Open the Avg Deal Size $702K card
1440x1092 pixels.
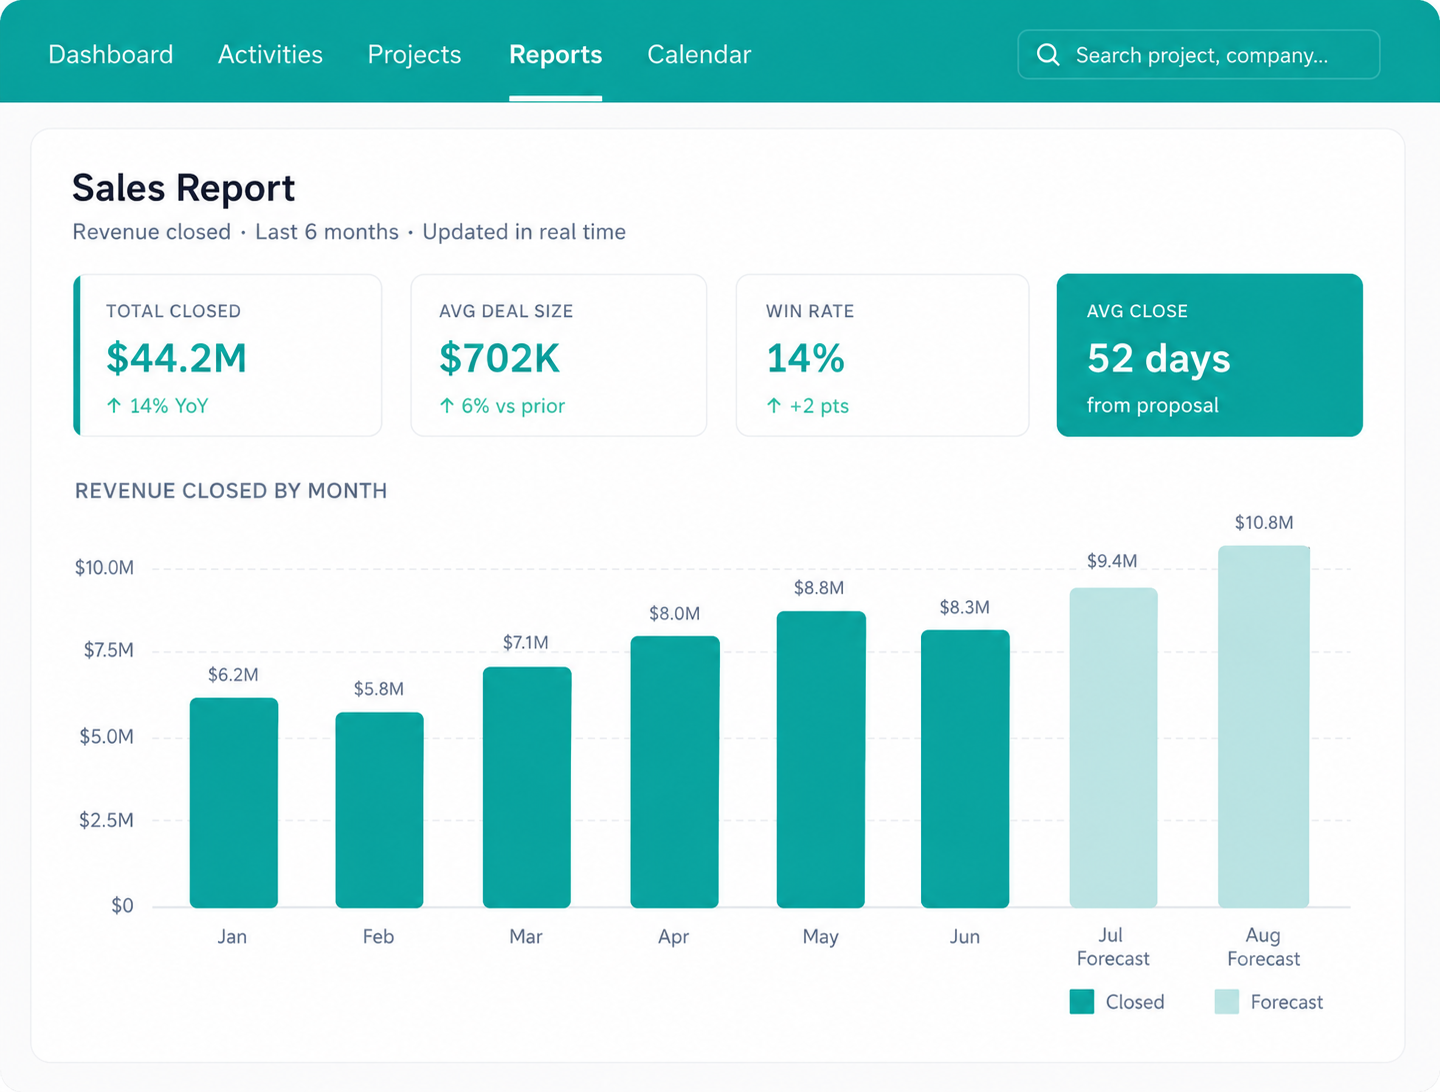559,355
